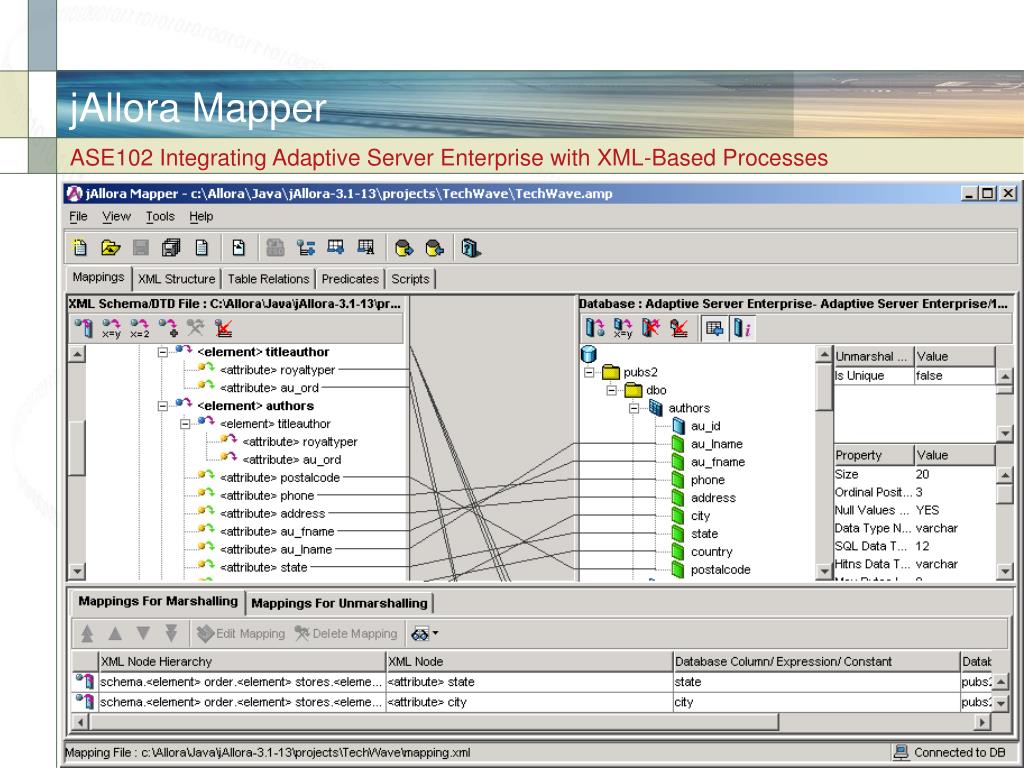Select the Mappings tab
The height and width of the screenshot is (768, 1024).
[99, 277]
